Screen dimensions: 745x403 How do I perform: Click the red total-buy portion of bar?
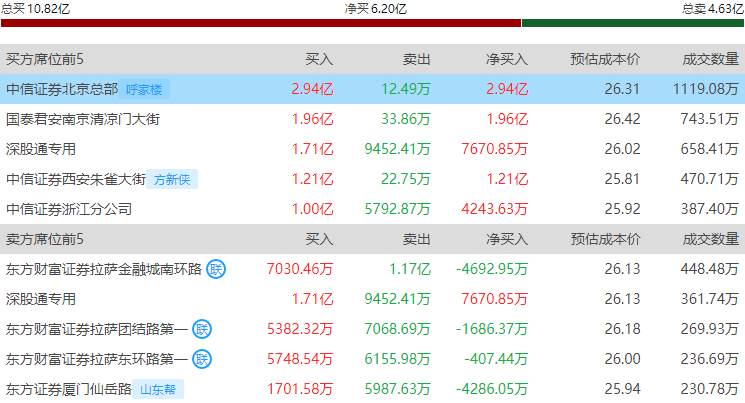(261, 23)
